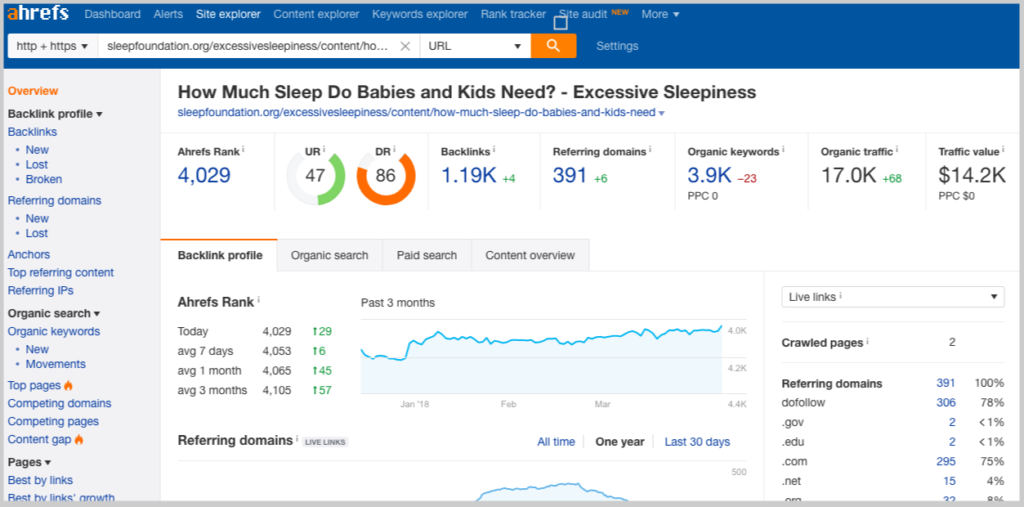Collapse the Backlink profile sidebar section
The width and height of the screenshot is (1024, 507).
point(55,114)
